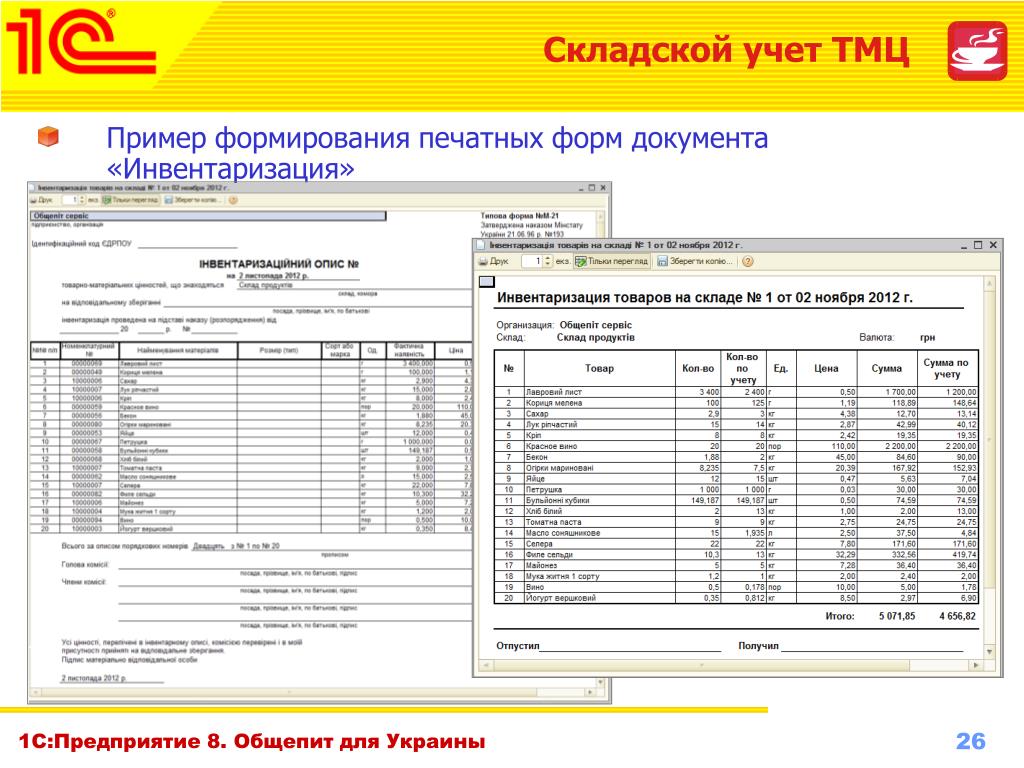Select 'Томатна паста' row cell
Viewport: 1024px width, 768px height.
600,522
